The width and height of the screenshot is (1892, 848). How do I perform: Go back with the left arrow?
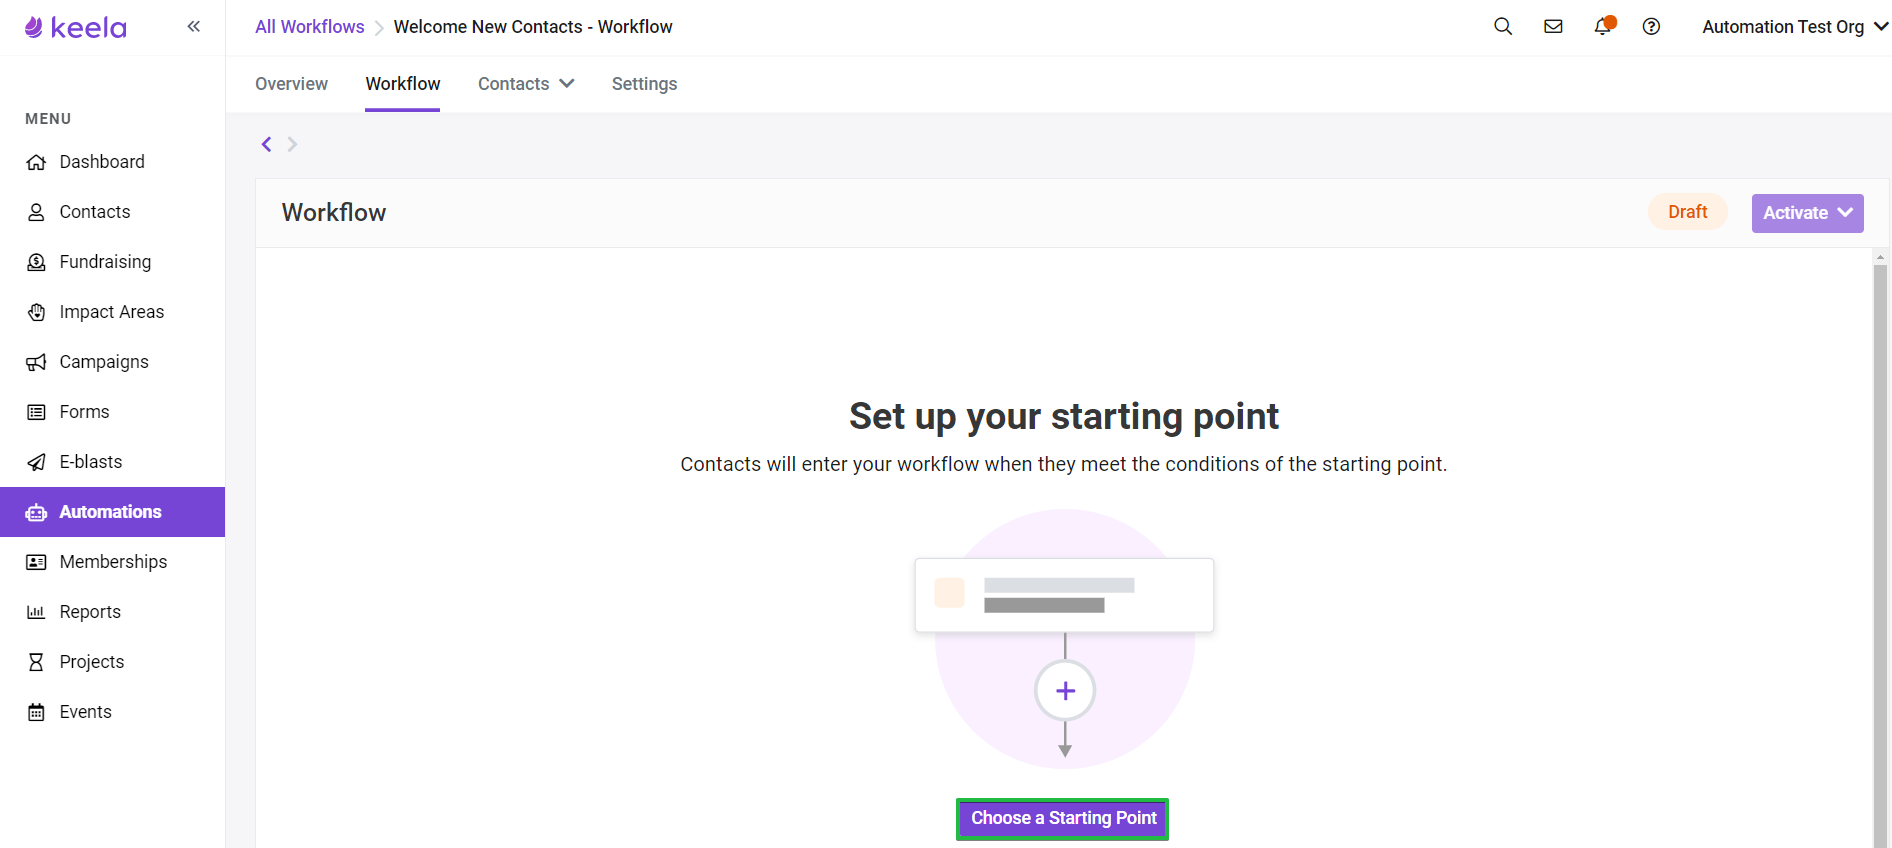coord(266,144)
